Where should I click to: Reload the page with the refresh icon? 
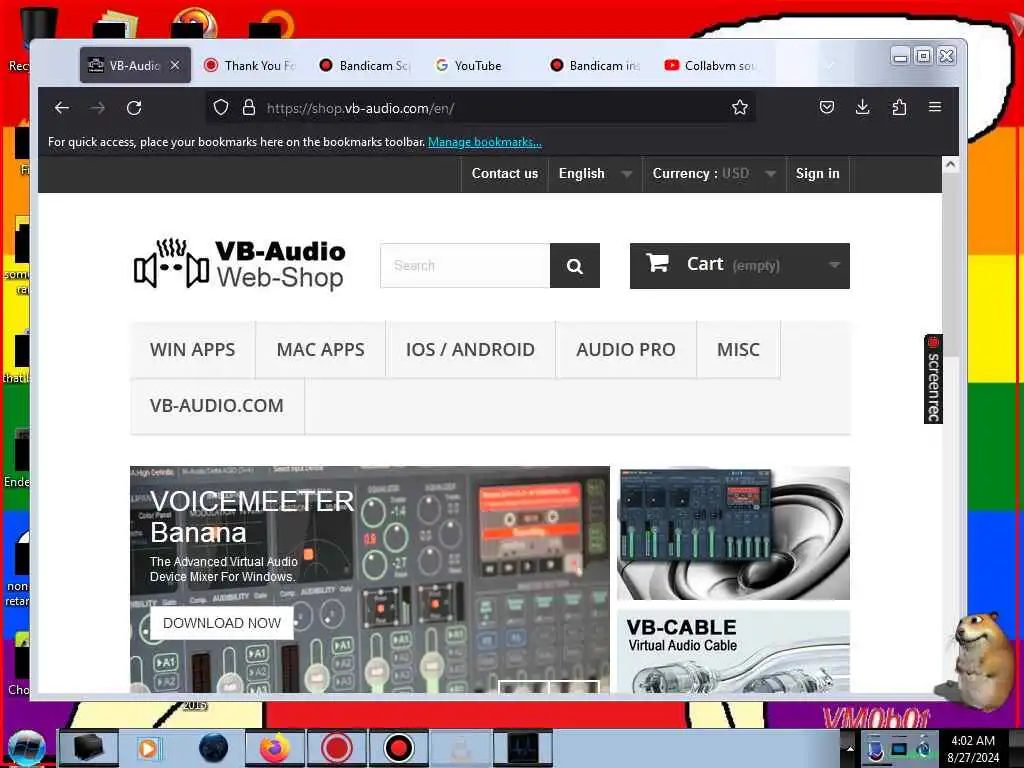point(134,108)
